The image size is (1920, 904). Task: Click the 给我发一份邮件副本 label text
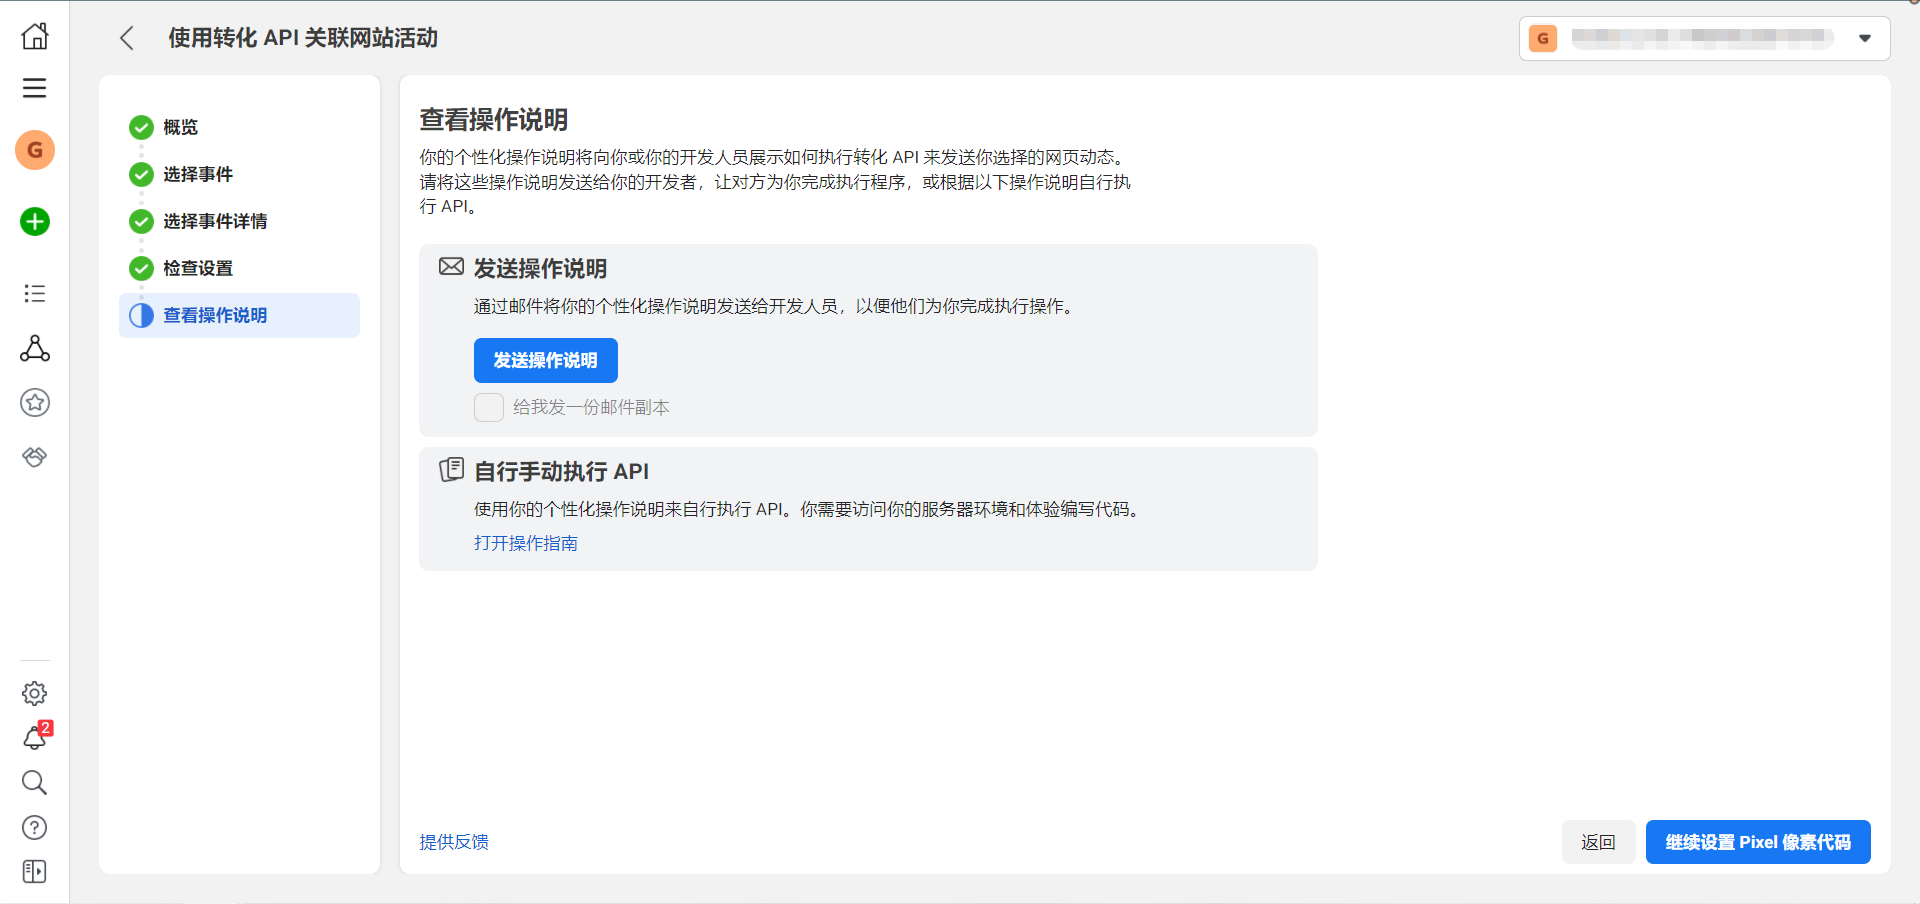tap(591, 407)
